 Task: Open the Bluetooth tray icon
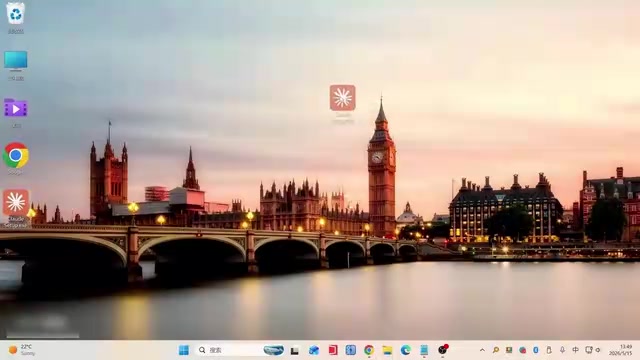pos(536,350)
